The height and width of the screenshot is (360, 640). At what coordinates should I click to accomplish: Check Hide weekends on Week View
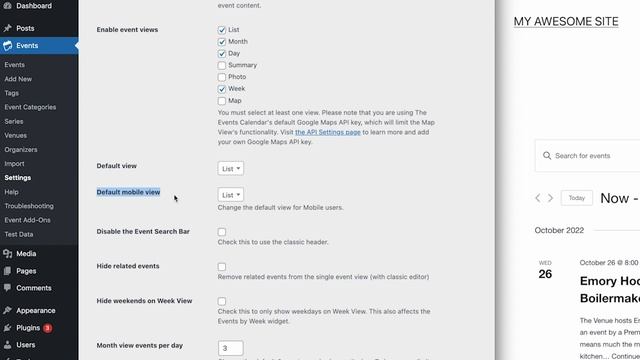pos(222,301)
